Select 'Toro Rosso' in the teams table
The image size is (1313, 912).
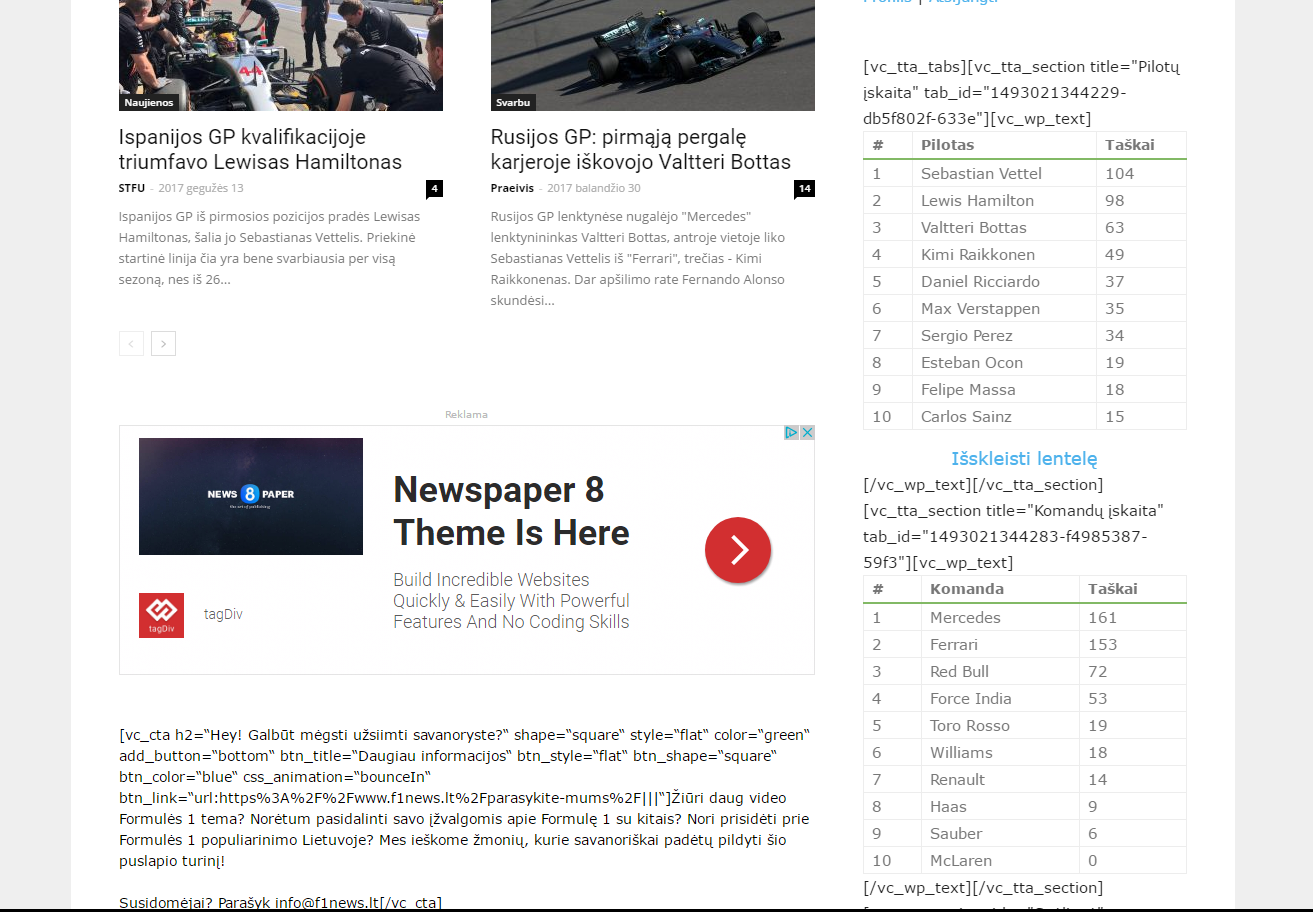(x=970, y=726)
